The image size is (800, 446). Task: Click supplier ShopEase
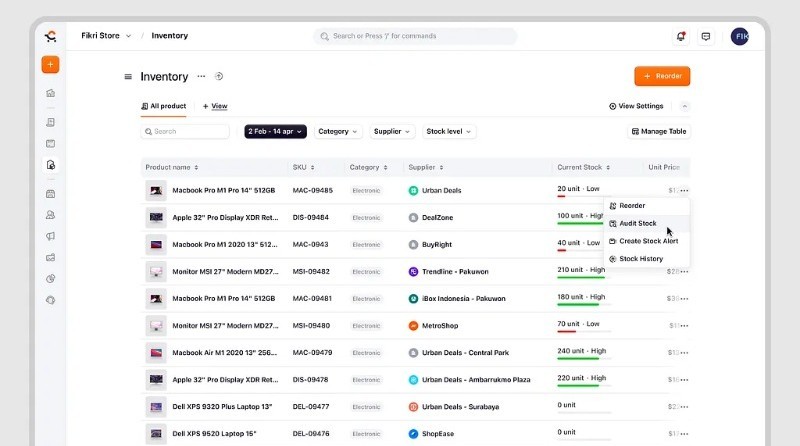(438, 434)
